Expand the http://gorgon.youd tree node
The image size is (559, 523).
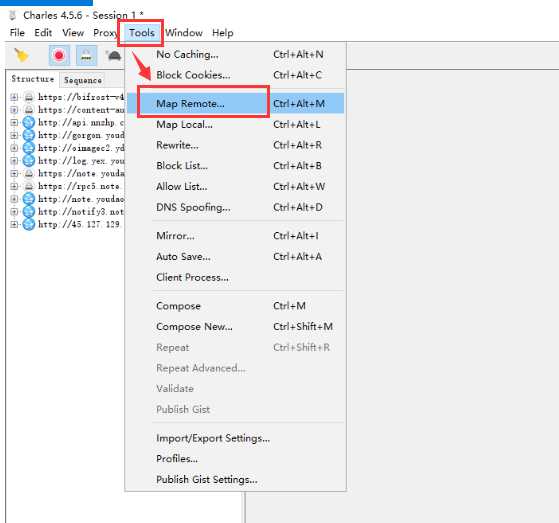pos(14,135)
